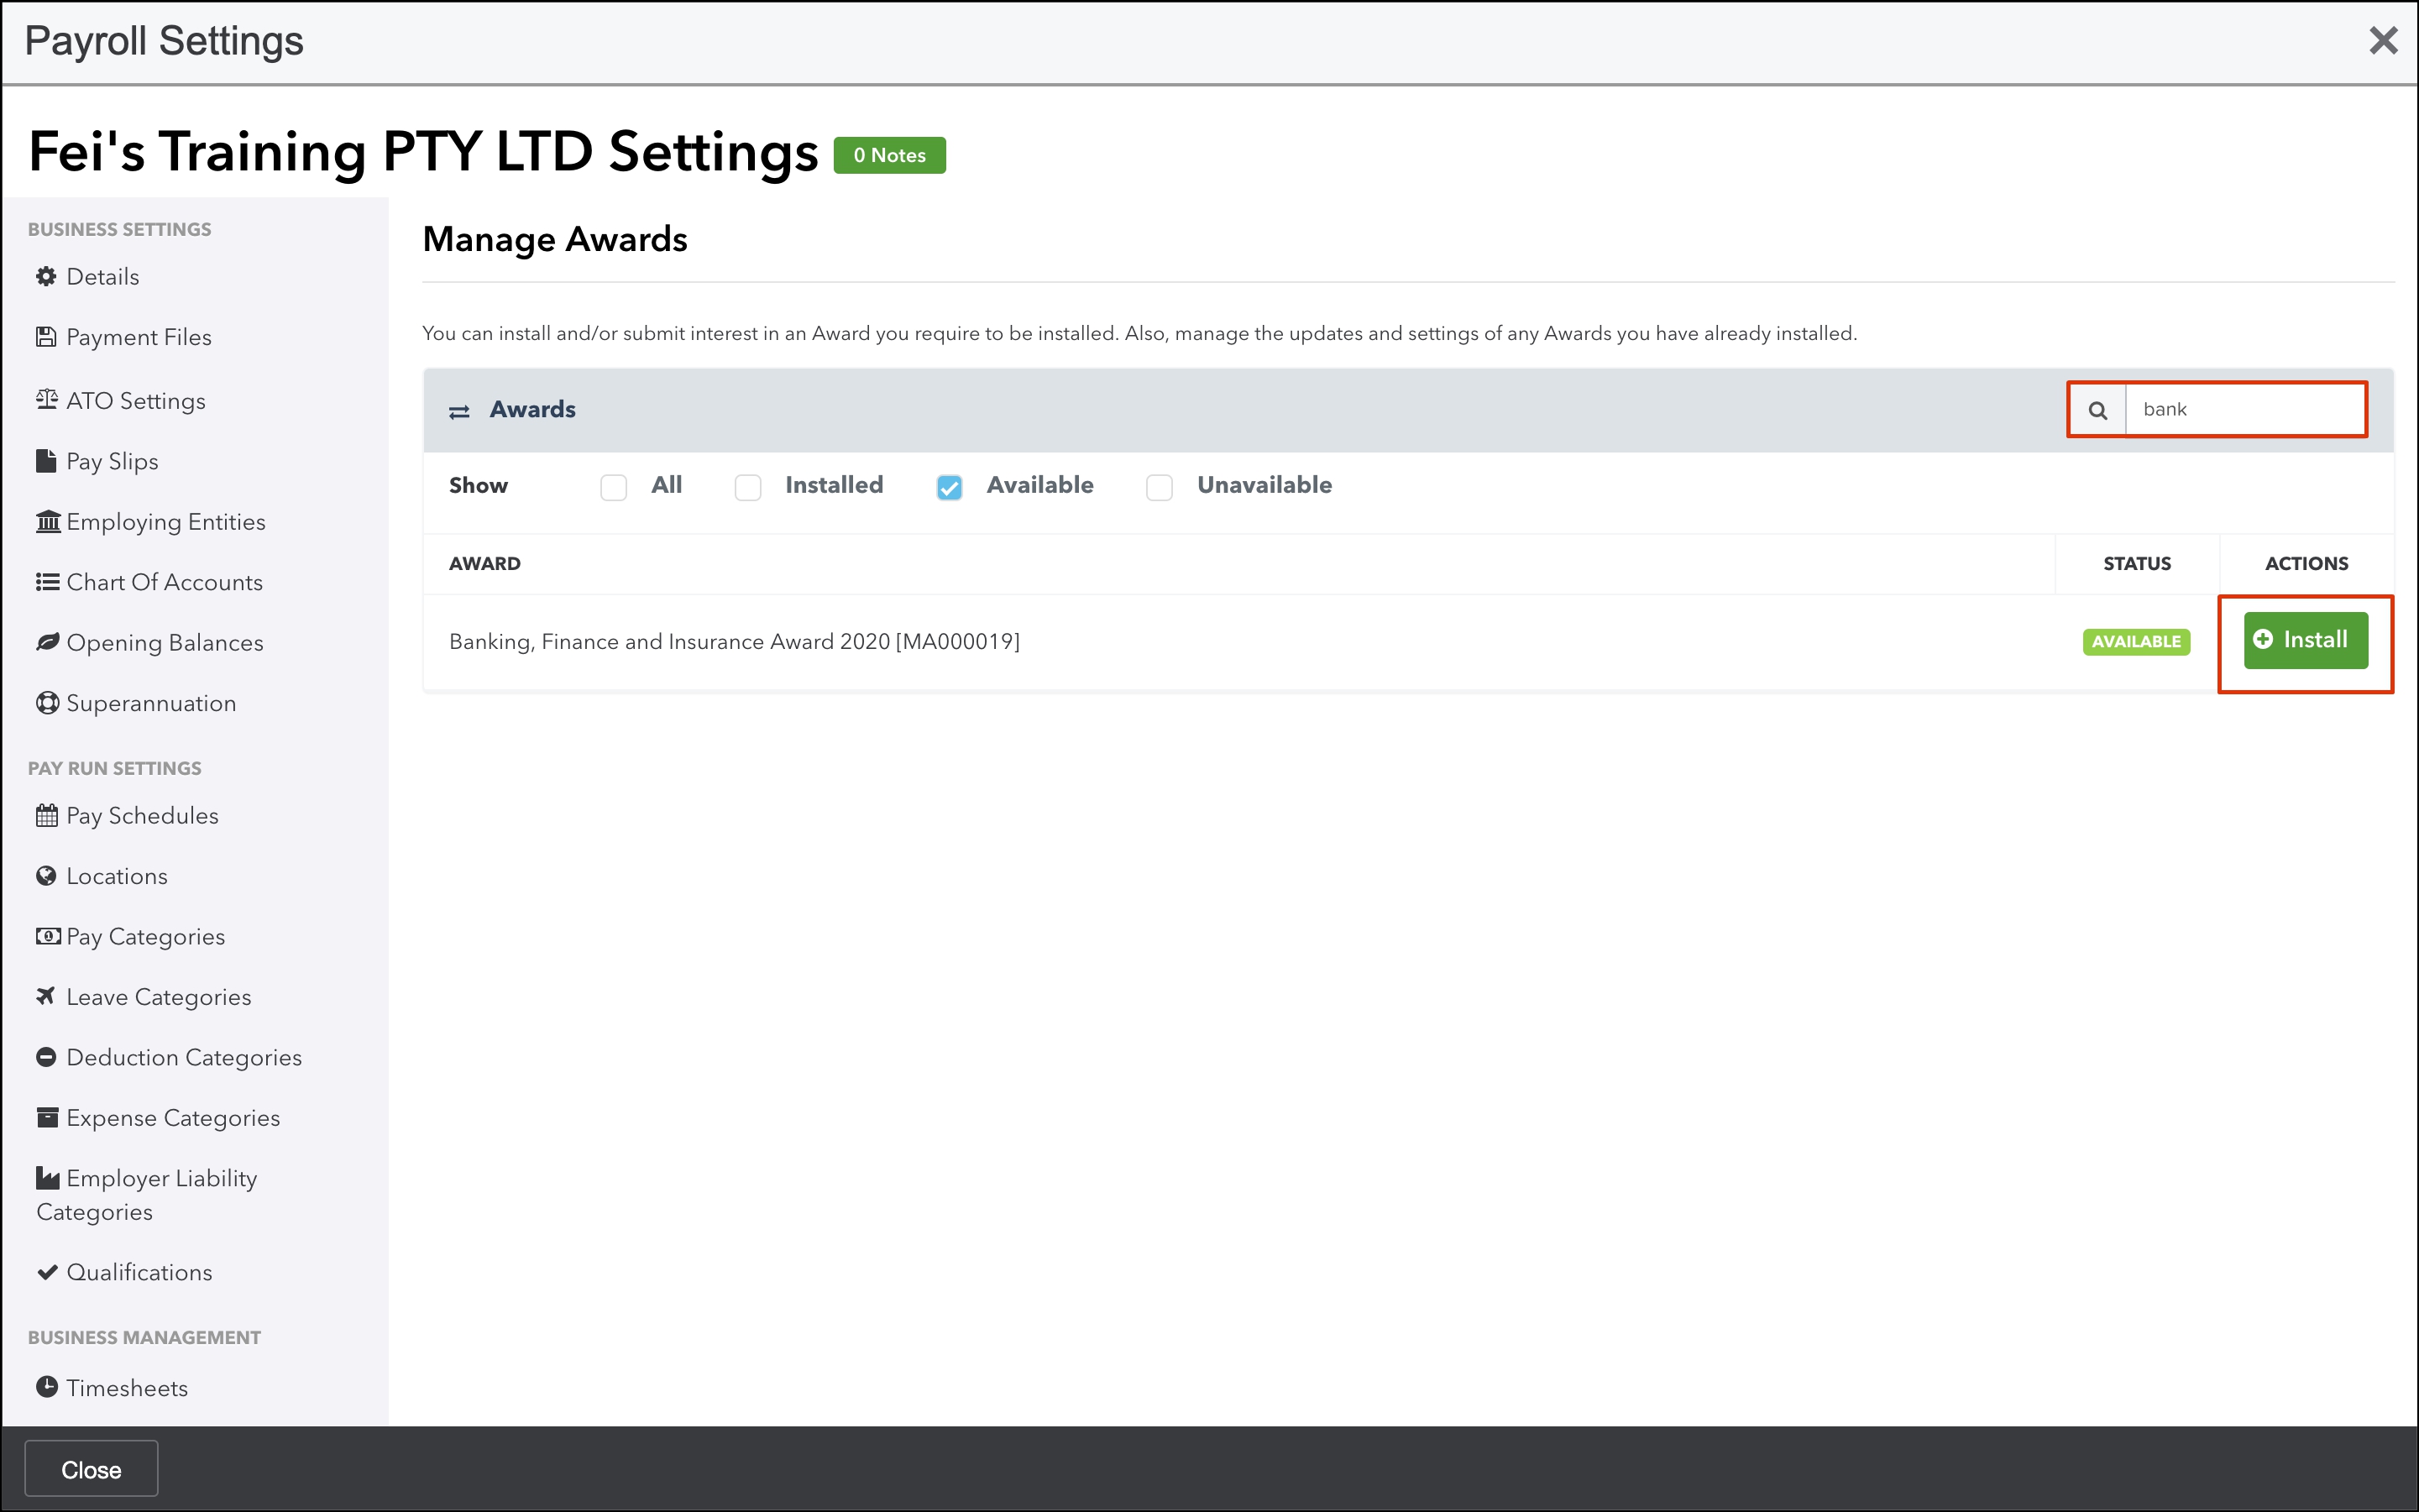Click the bank building Employing Entities icon
This screenshot has height=1512, width=2419.
[x=47, y=521]
